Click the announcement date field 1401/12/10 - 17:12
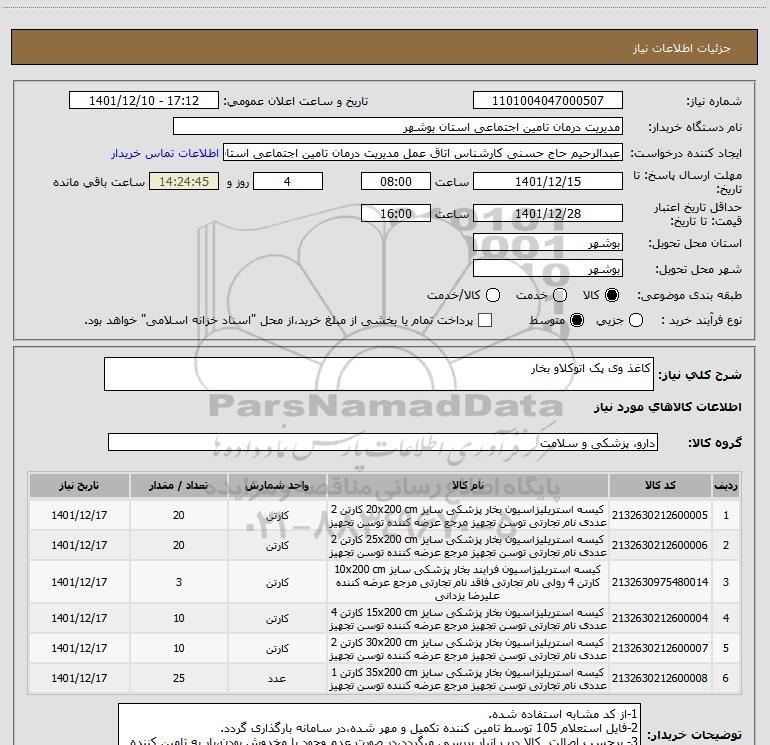Image resolution: width=770 pixels, height=745 pixels. [x=144, y=101]
